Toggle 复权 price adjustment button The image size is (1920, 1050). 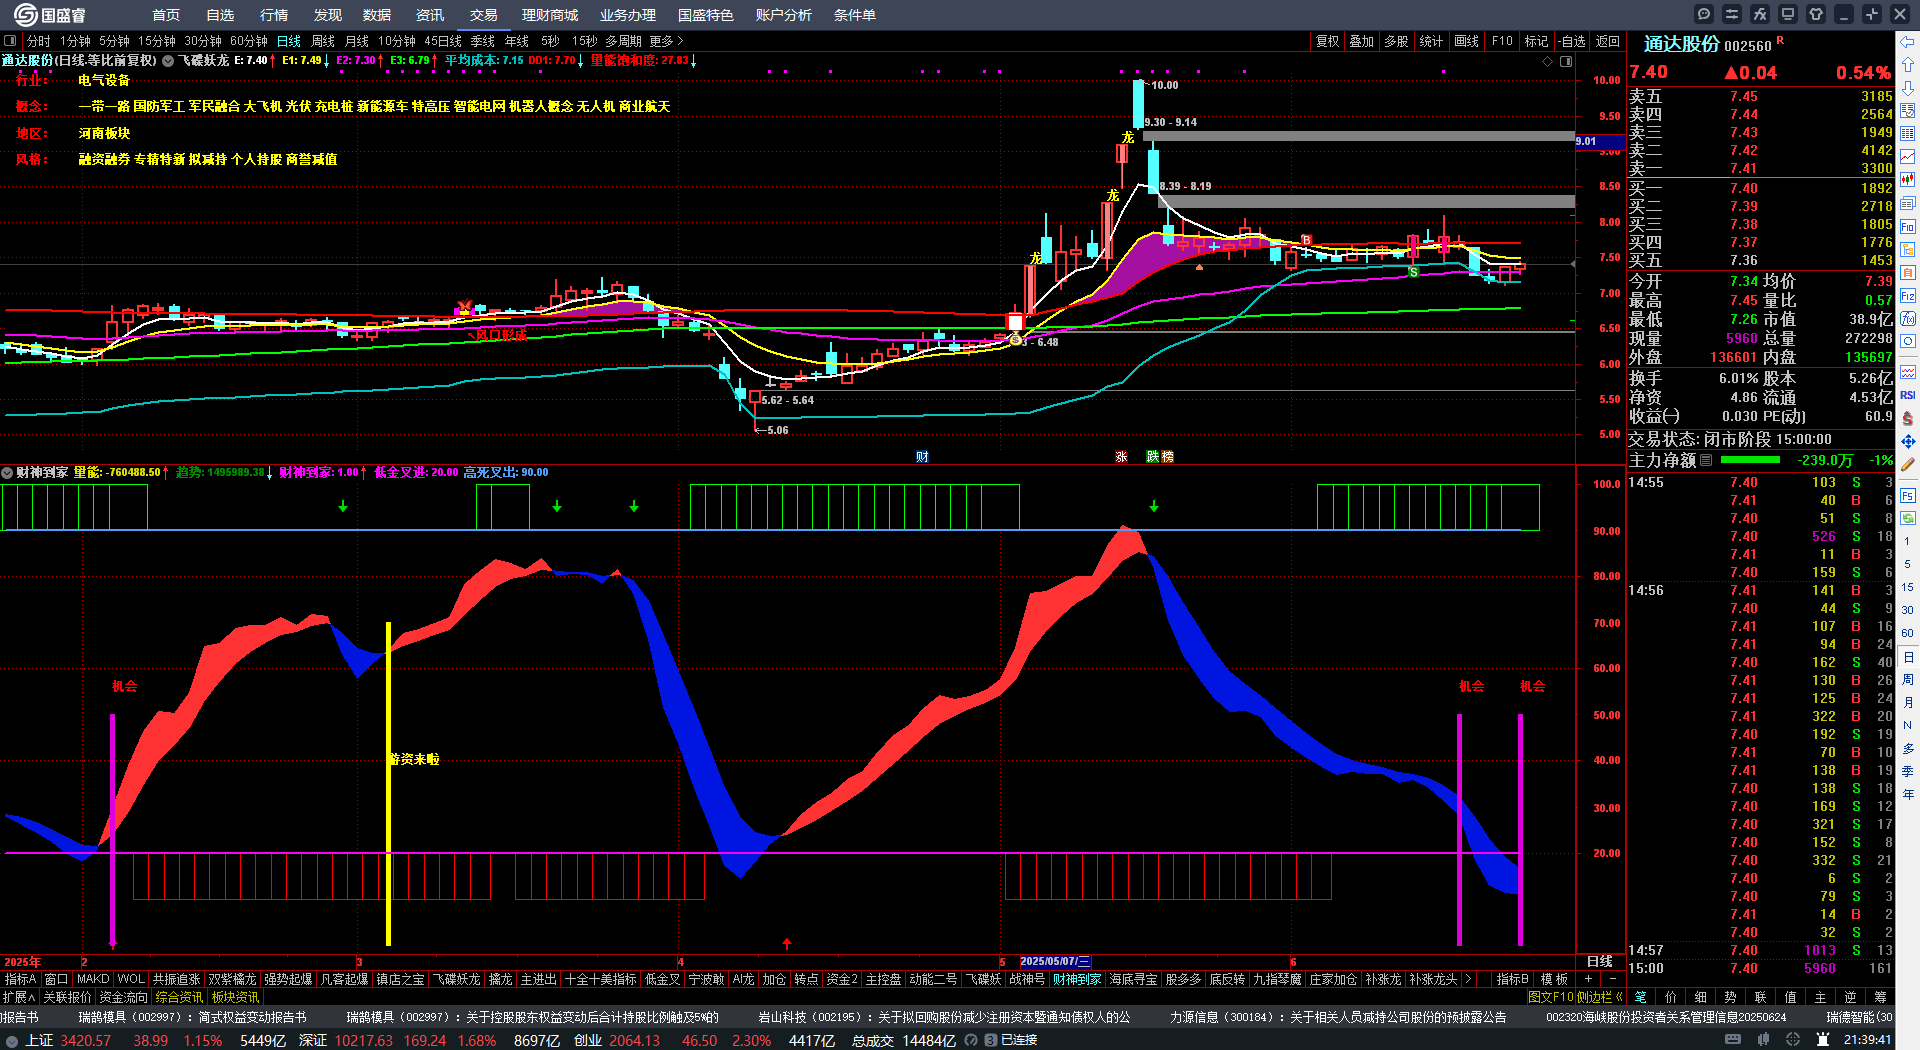(x=1327, y=41)
